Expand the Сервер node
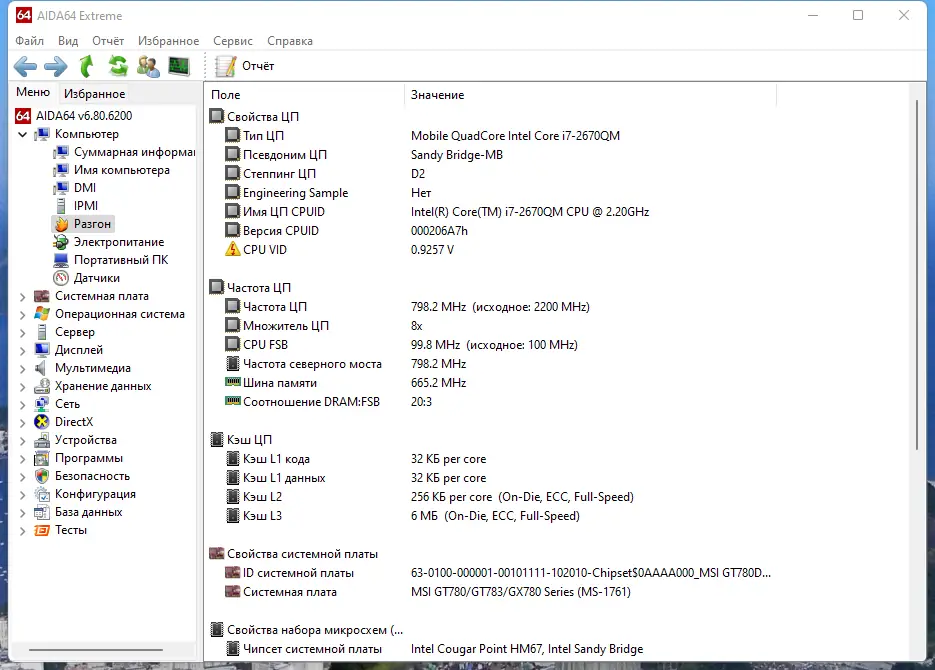935x670 pixels. tap(22, 332)
